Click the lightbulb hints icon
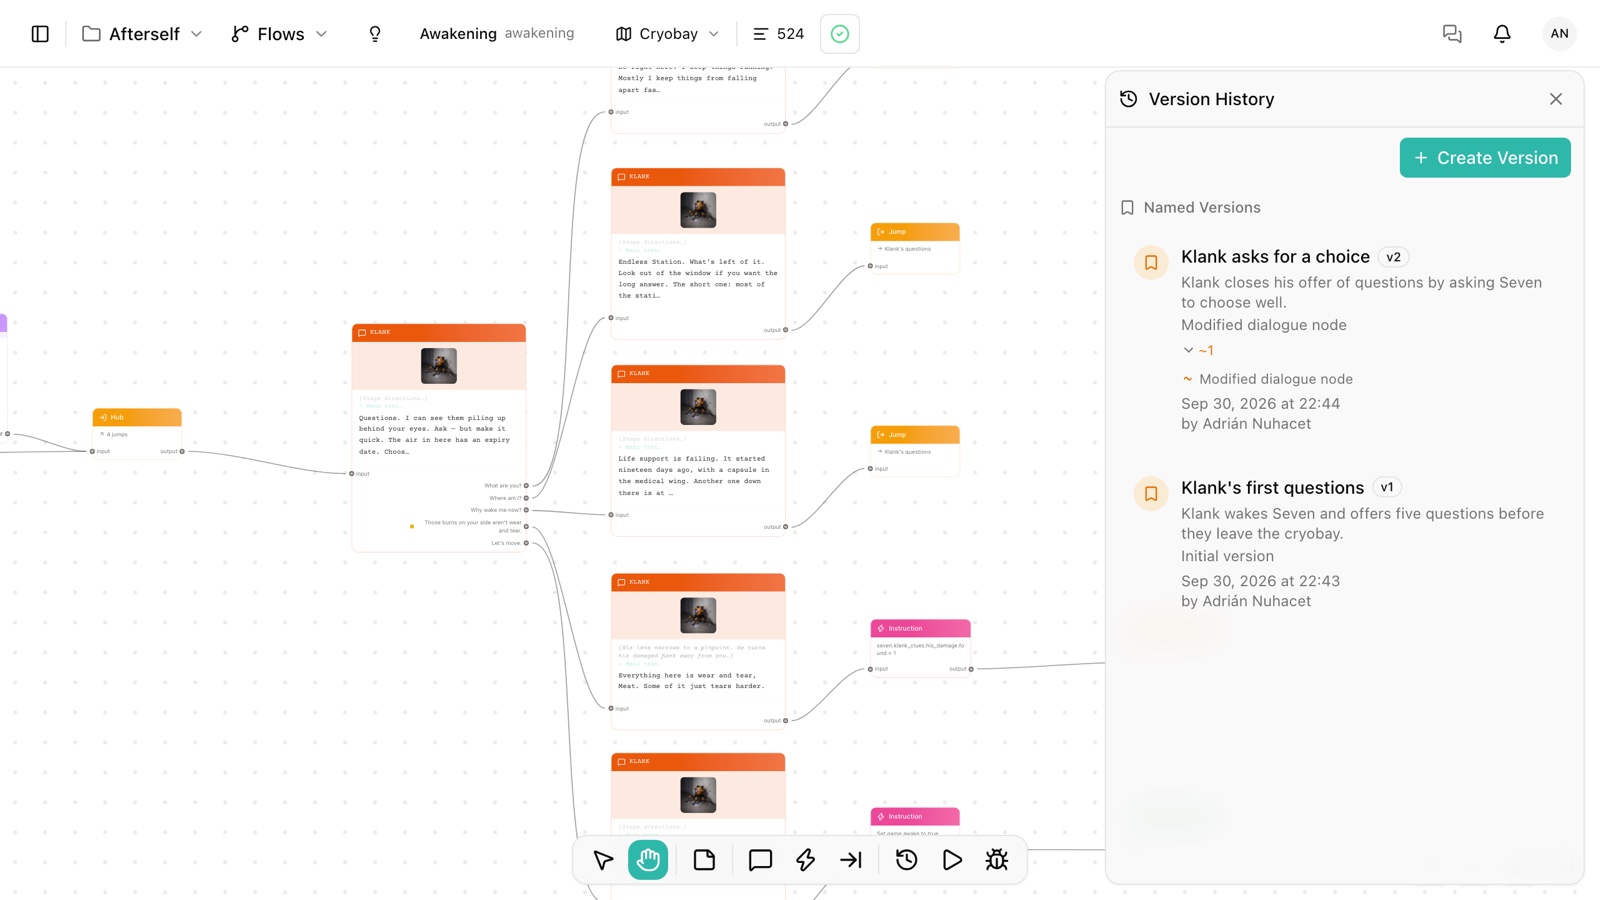 pos(375,34)
